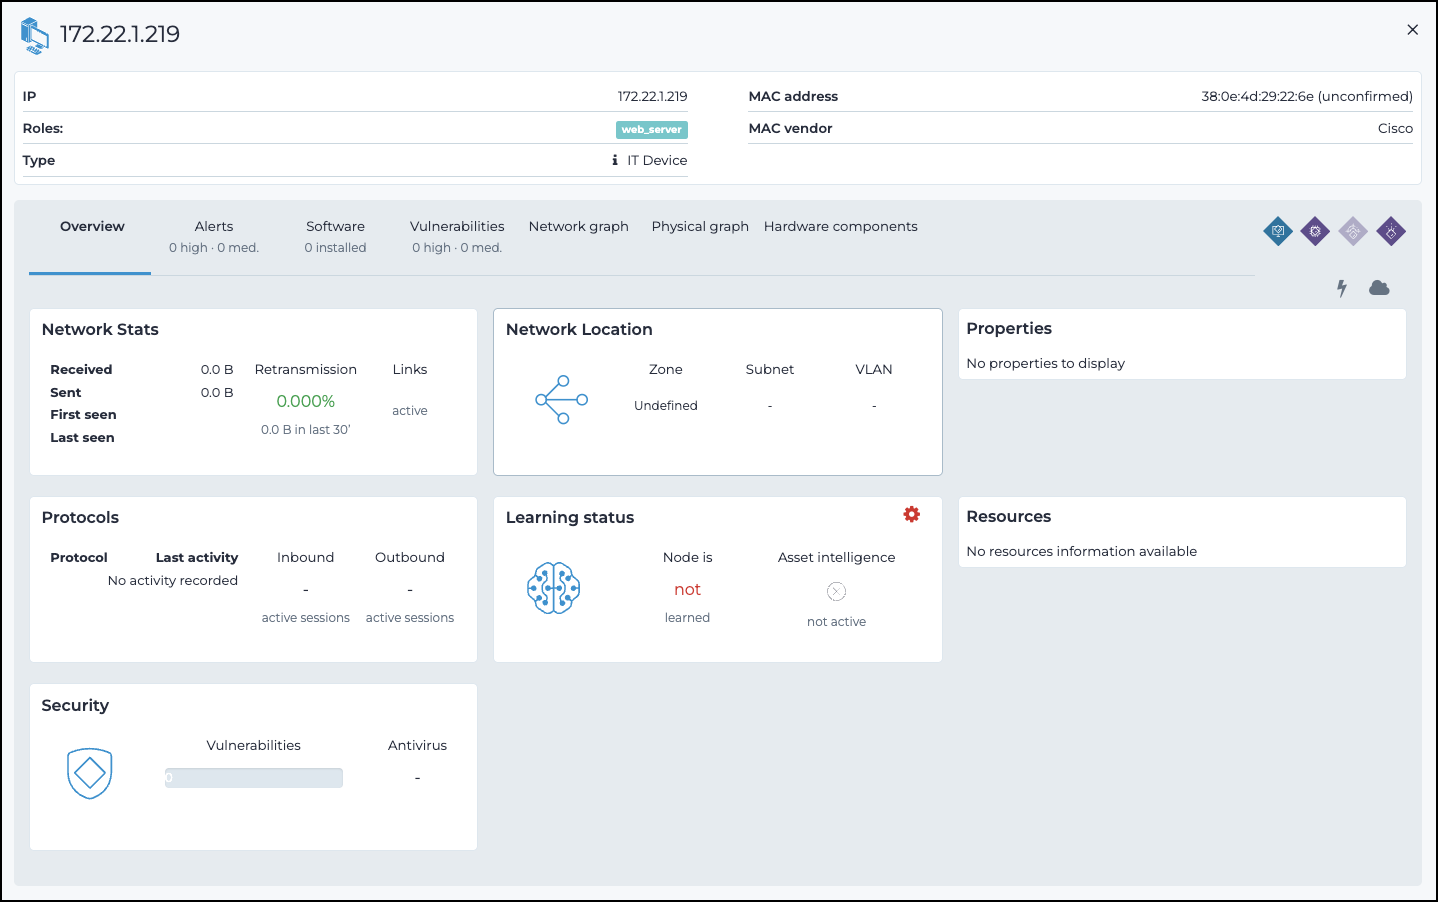
Task: Click the web_server role tag
Action: 651,129
